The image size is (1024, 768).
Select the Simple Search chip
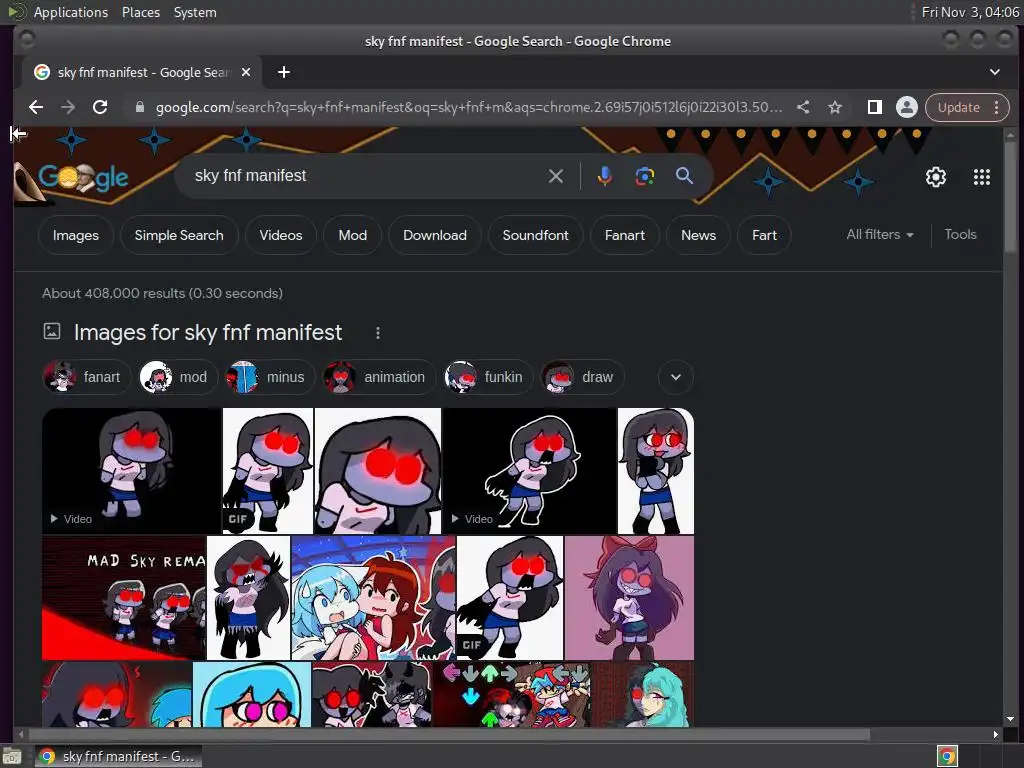(x=179, y=235)
